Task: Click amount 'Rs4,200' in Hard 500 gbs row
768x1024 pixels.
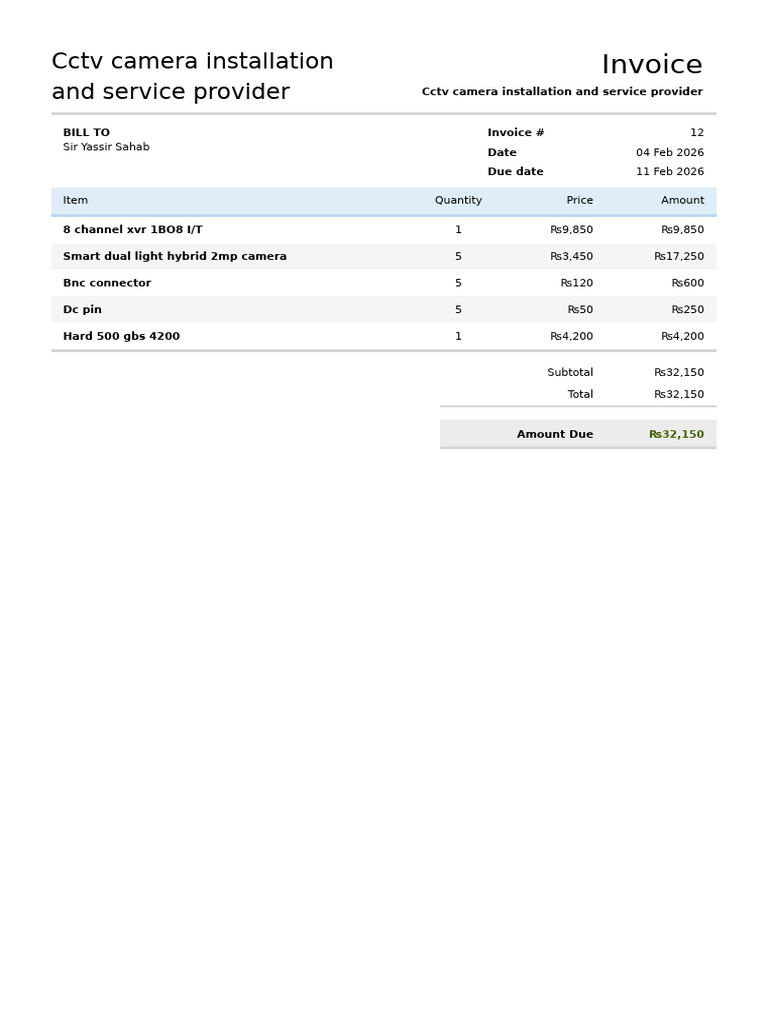Action: point(682,336)
